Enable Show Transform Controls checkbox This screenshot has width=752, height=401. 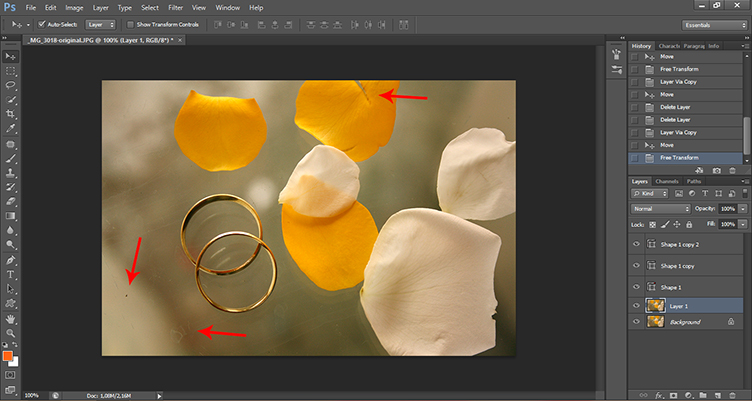[x=130, y=23]
